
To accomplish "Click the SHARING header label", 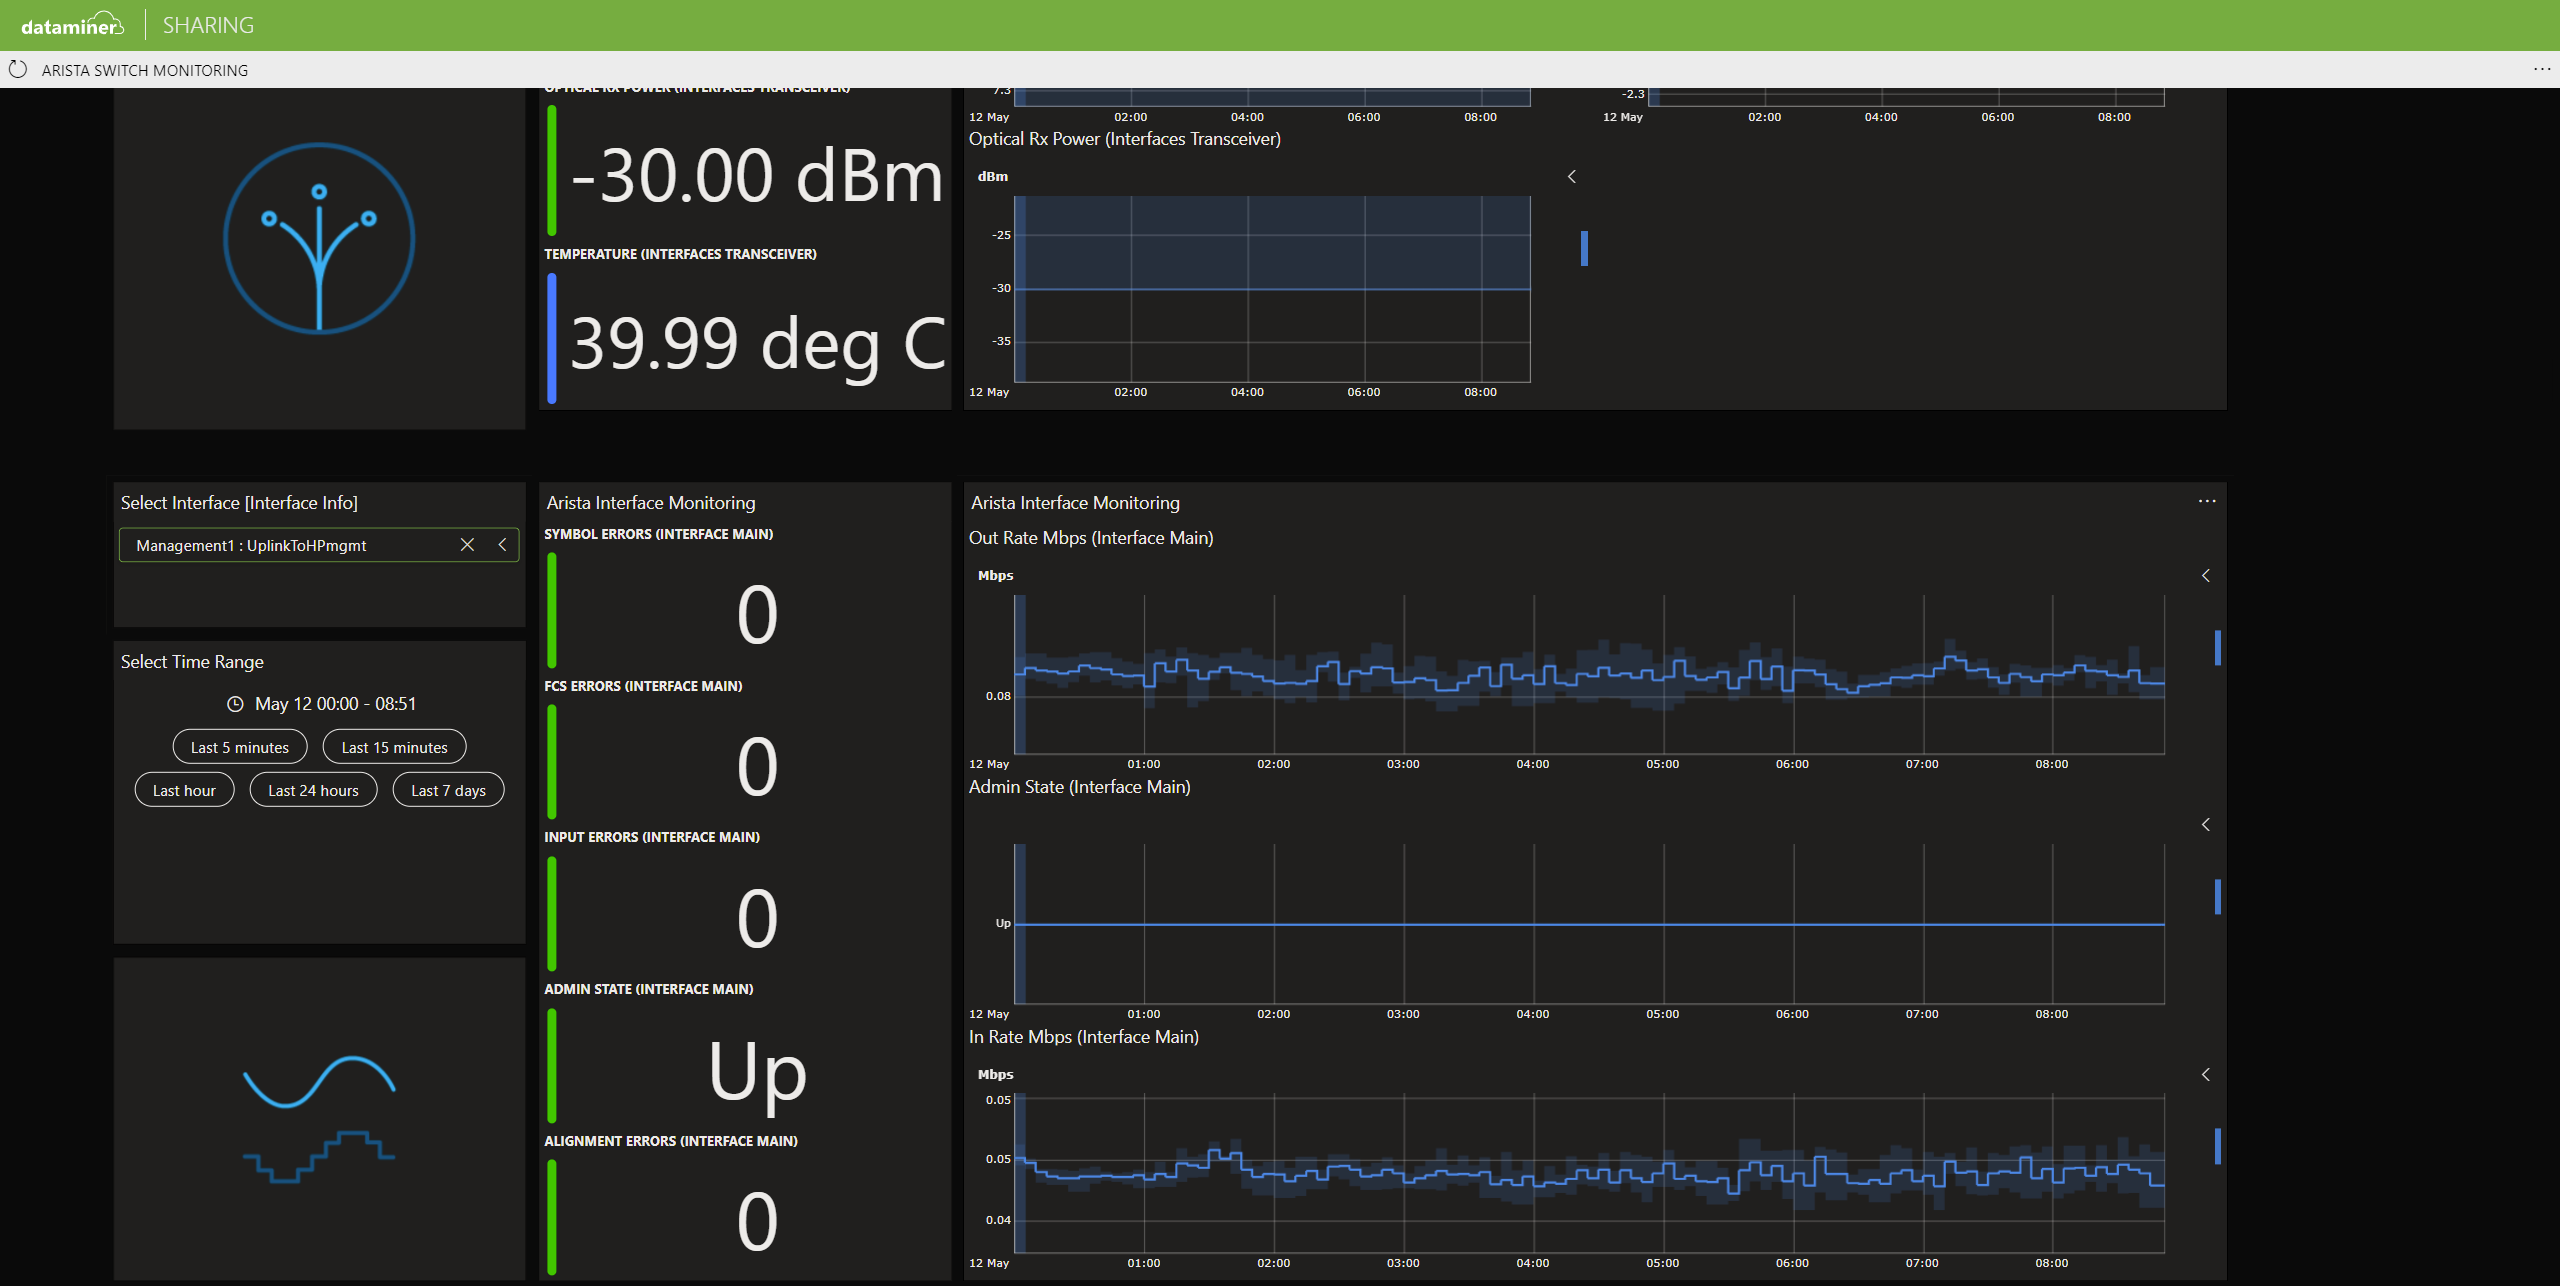I will [x=208, y=25].
